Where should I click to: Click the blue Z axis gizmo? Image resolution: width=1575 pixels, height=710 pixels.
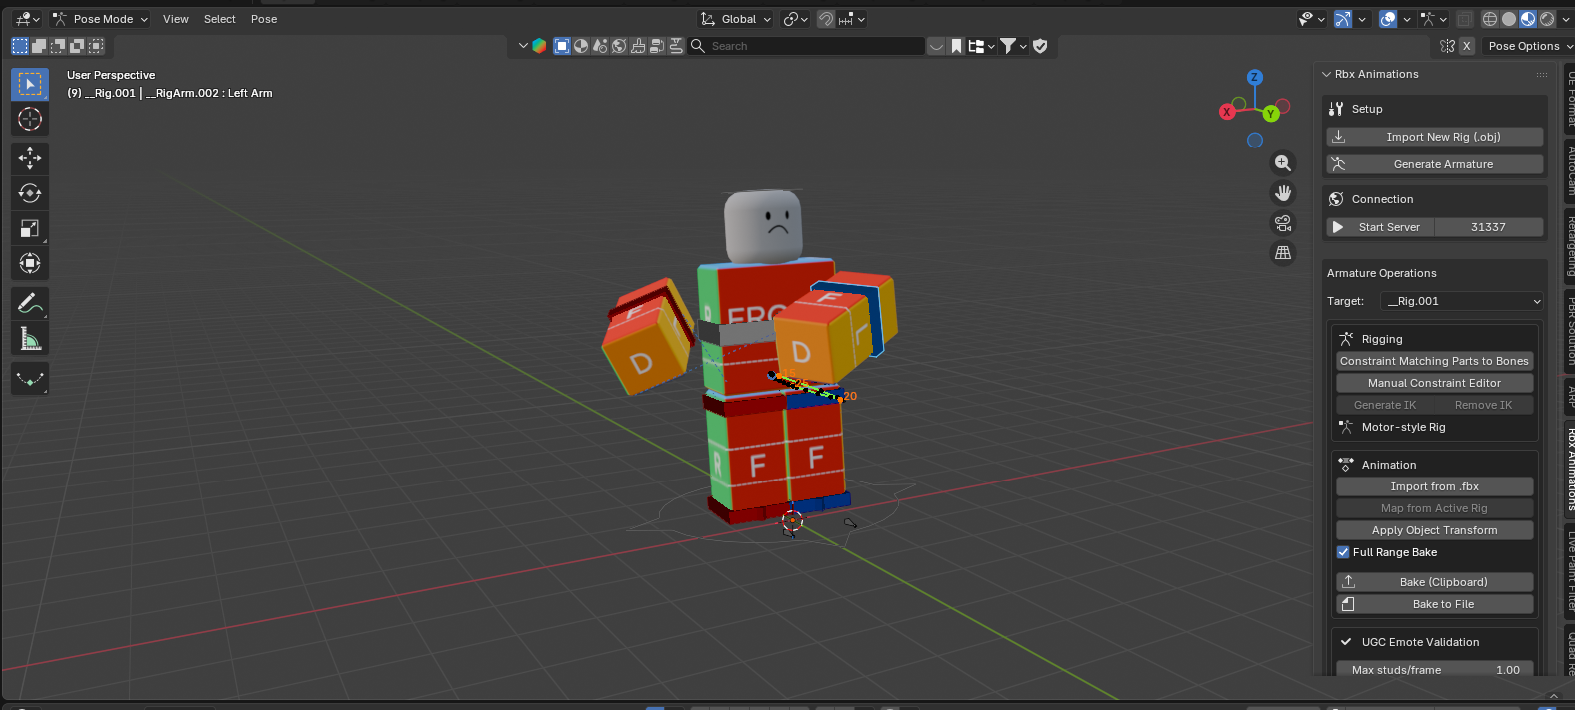[1255, 77]
